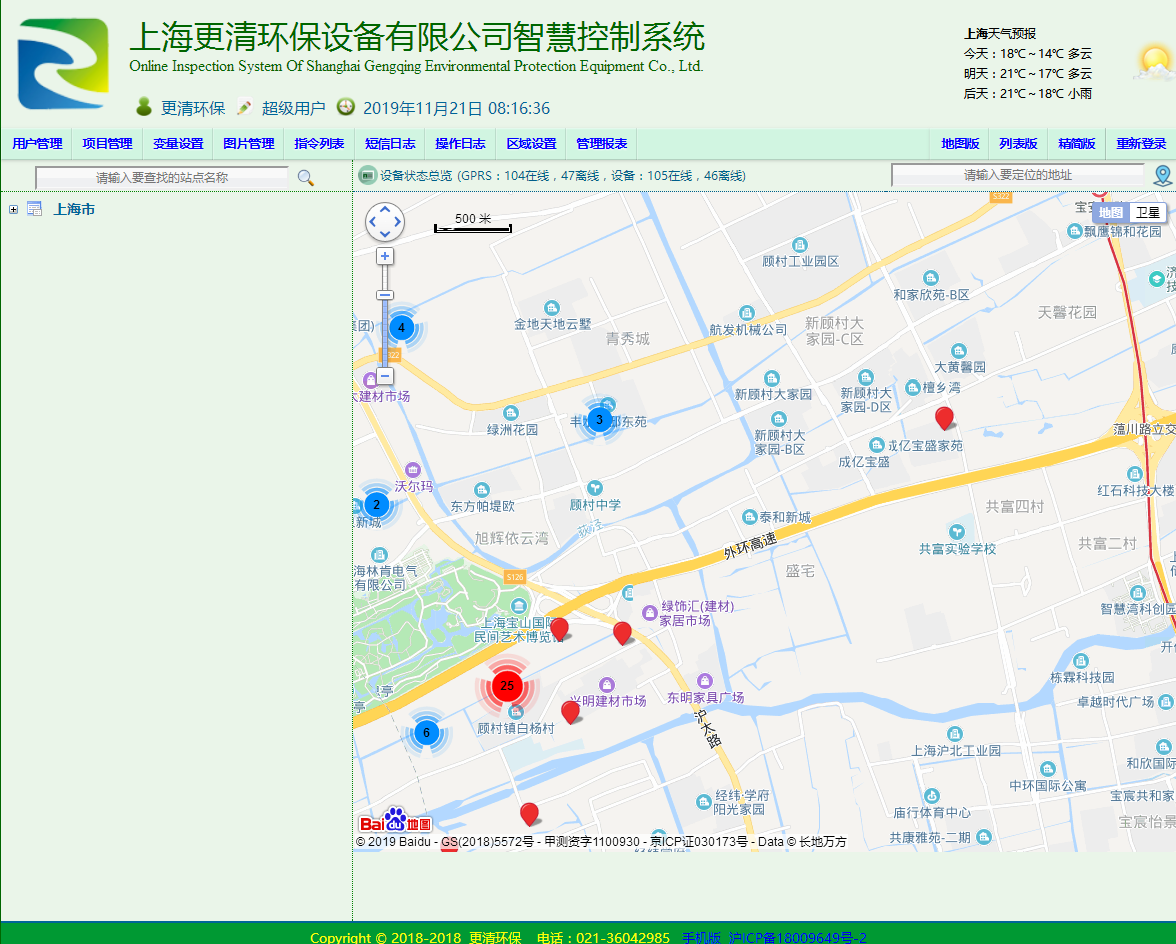This screenshot has height=944, width=1176.
Task: Click the location pin icon beside address field
Action: [x=1162, y=176]
